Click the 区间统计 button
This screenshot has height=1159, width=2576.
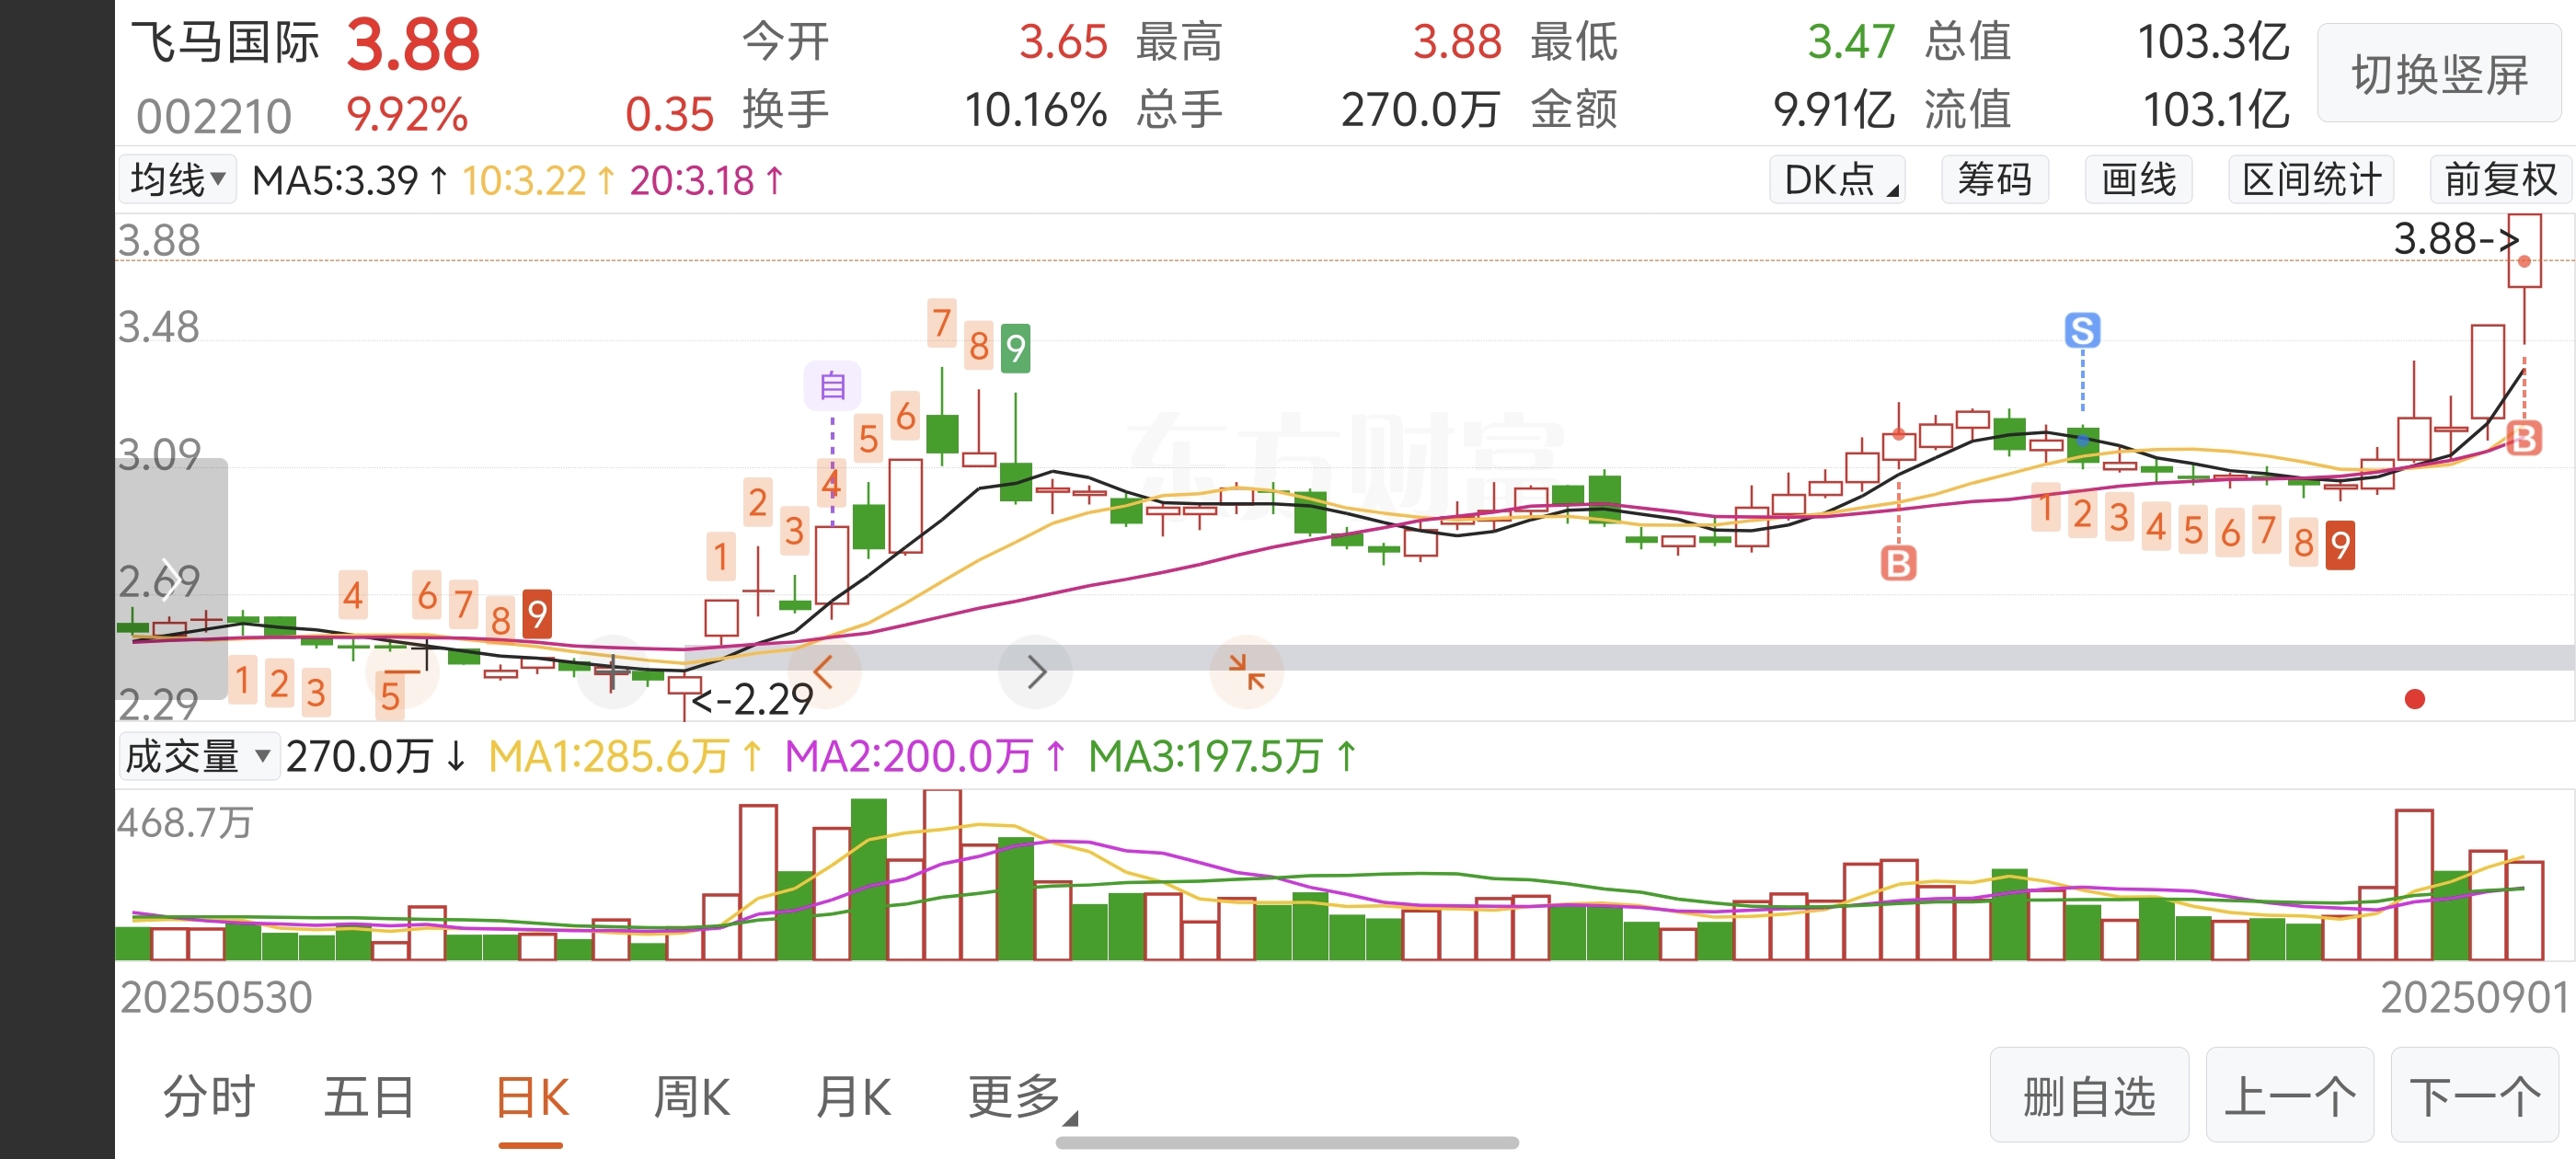(x=2311, y=180)
